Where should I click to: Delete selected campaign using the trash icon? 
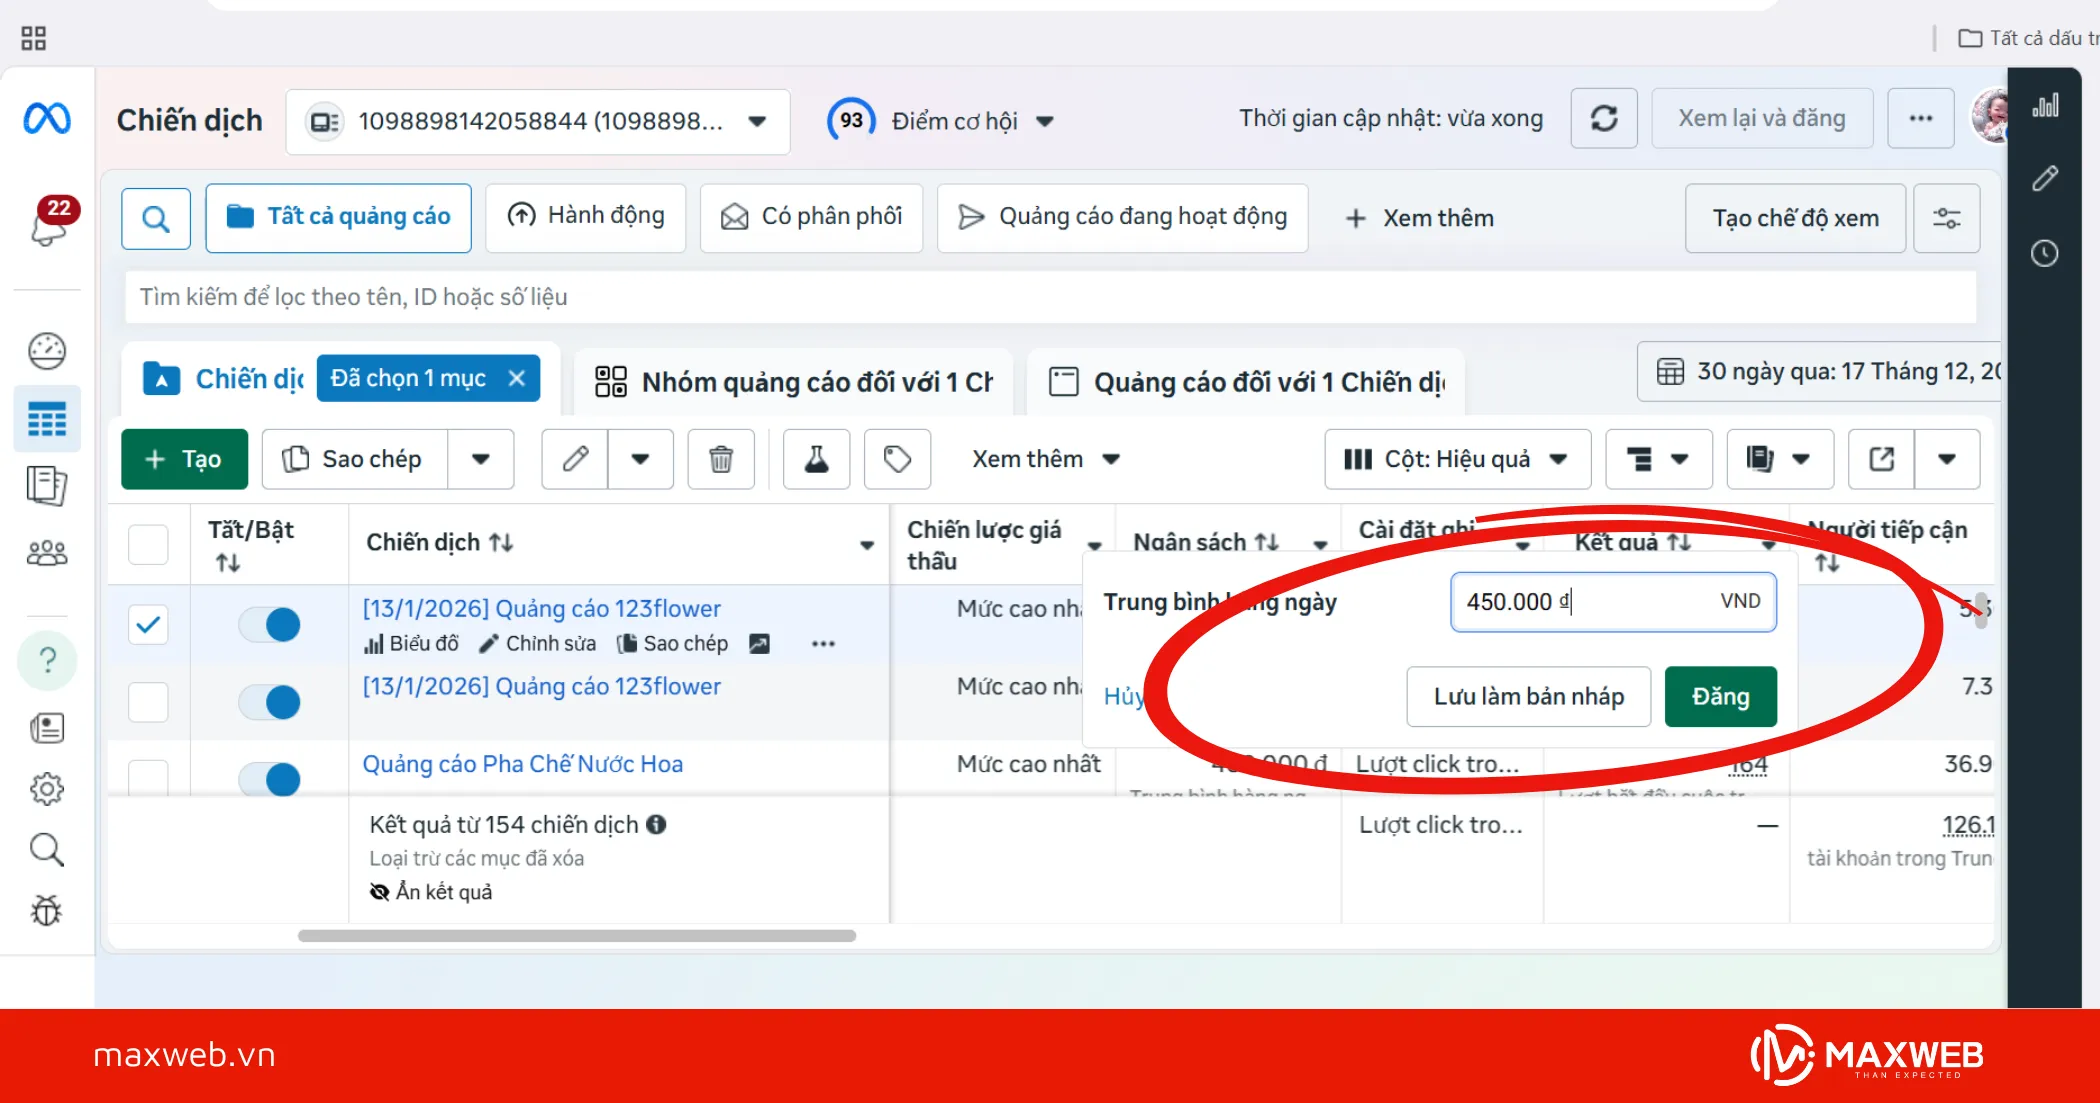[x=720, y=459]
